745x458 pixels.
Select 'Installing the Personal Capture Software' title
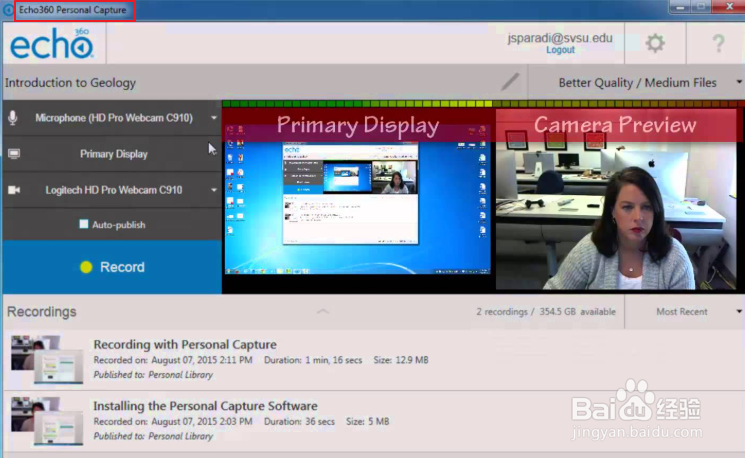[x=205, y=406]
